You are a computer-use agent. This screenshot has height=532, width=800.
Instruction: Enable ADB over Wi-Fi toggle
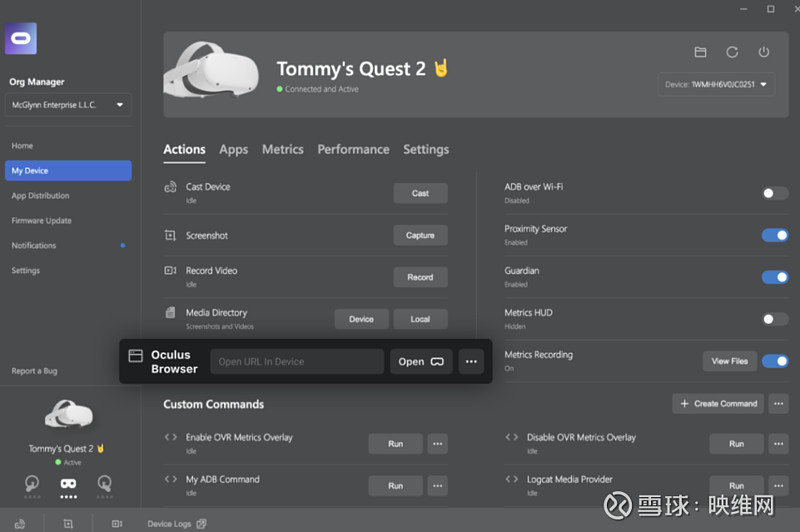tap(775, 193)
